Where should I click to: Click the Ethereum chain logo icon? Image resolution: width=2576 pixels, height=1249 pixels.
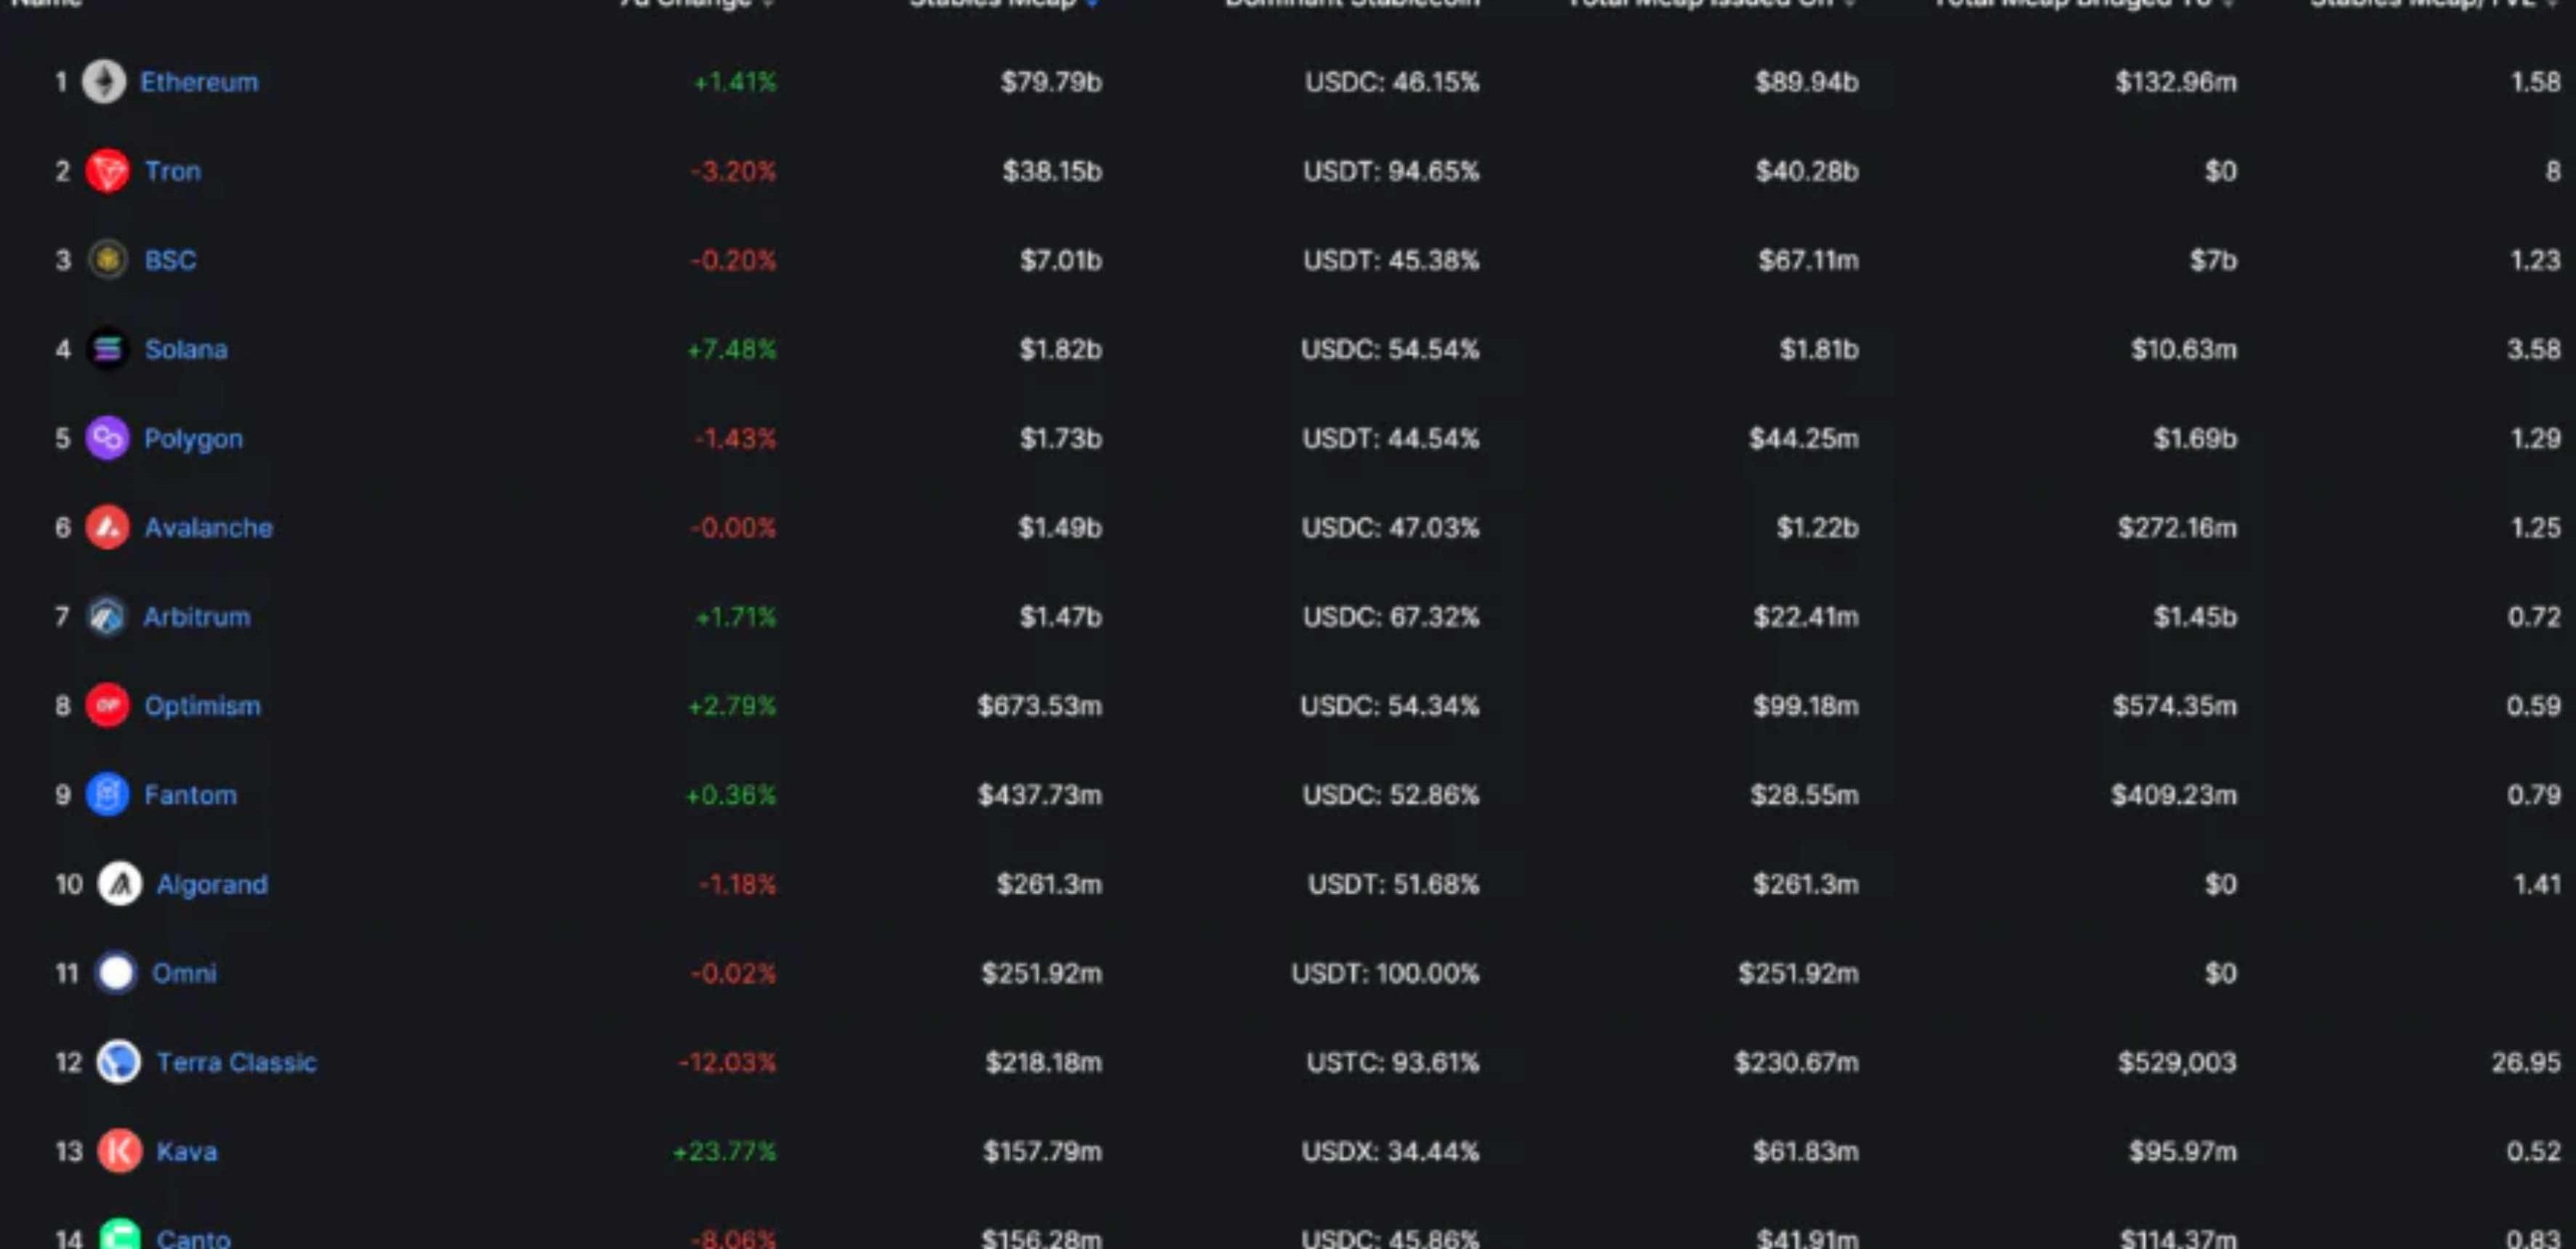click(104, 82)
